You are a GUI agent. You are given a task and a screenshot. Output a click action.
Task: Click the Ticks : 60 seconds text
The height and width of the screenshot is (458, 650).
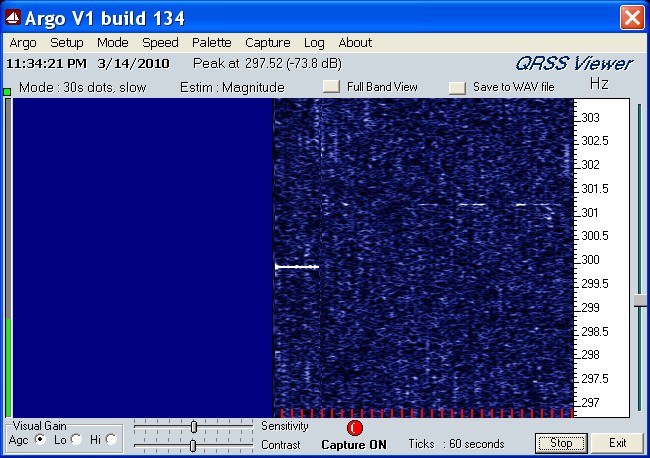click(456, 444)
